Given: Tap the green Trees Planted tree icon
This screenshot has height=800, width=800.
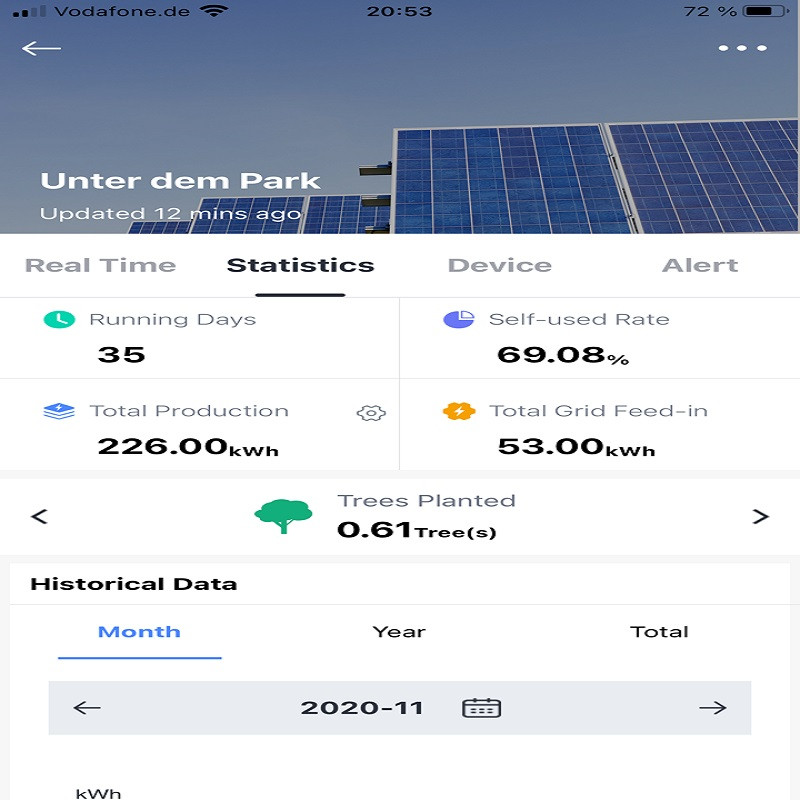Looking at the screenshot, I should [x=283, y=516].
